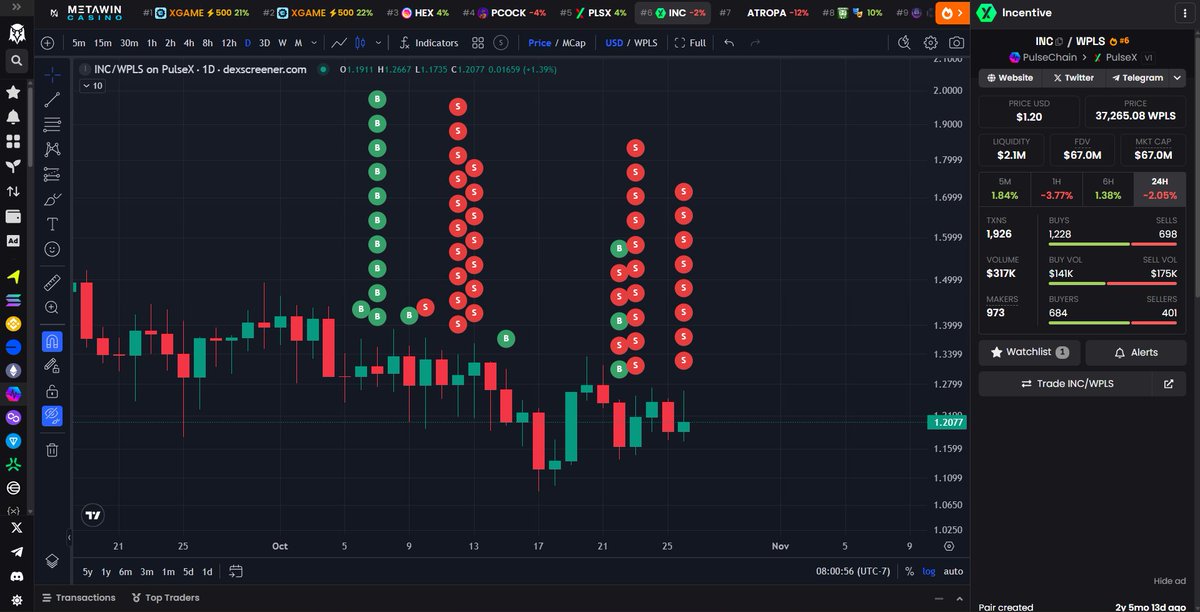The image size is (1200, 612).
Task: Open chart settings gear icon
Action: pyautogui.click(x=931, y=43)
